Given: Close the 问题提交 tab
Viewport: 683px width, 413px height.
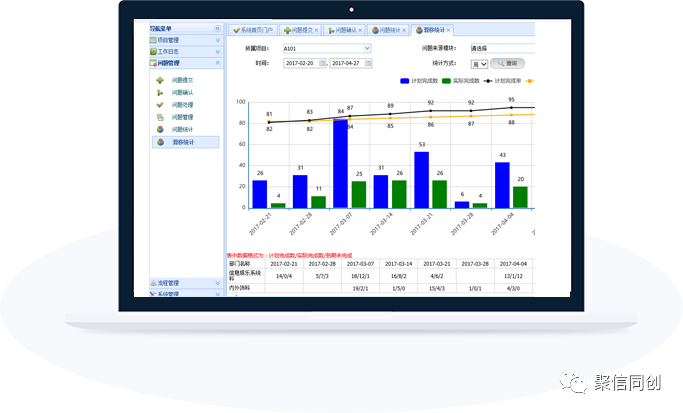Looking at the screenshot, I should (316, 30).
